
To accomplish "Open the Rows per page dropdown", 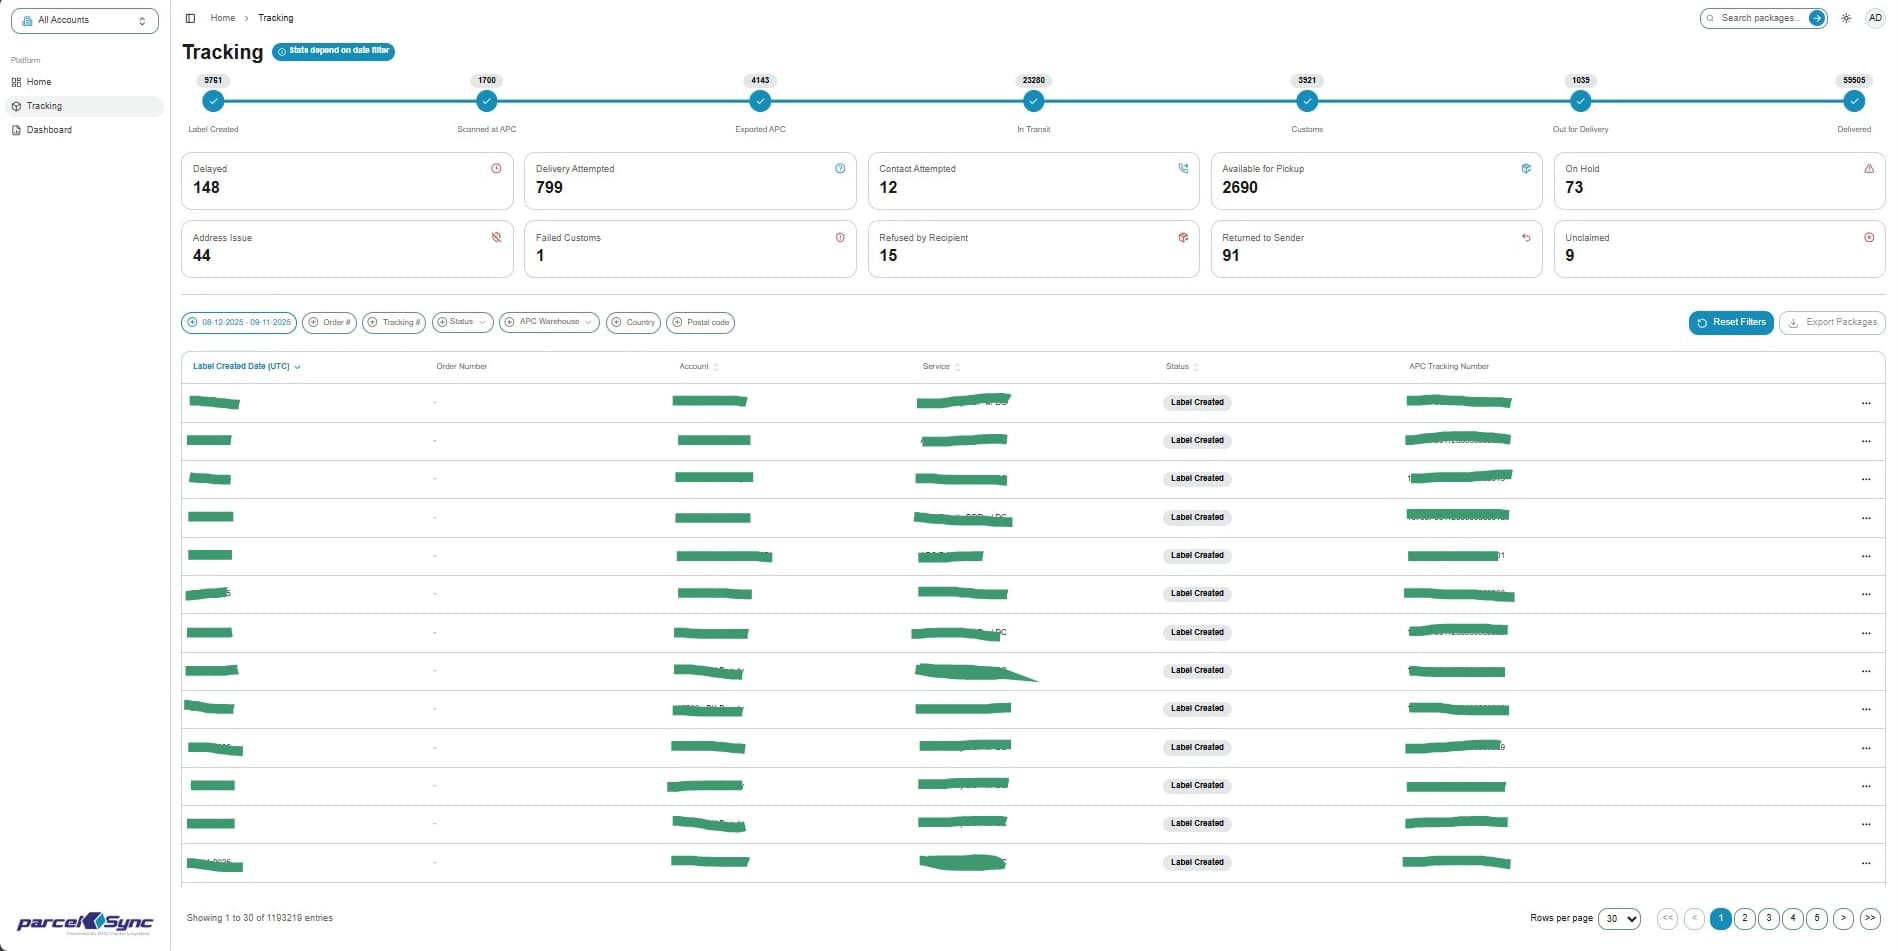I will point(1619,918).
